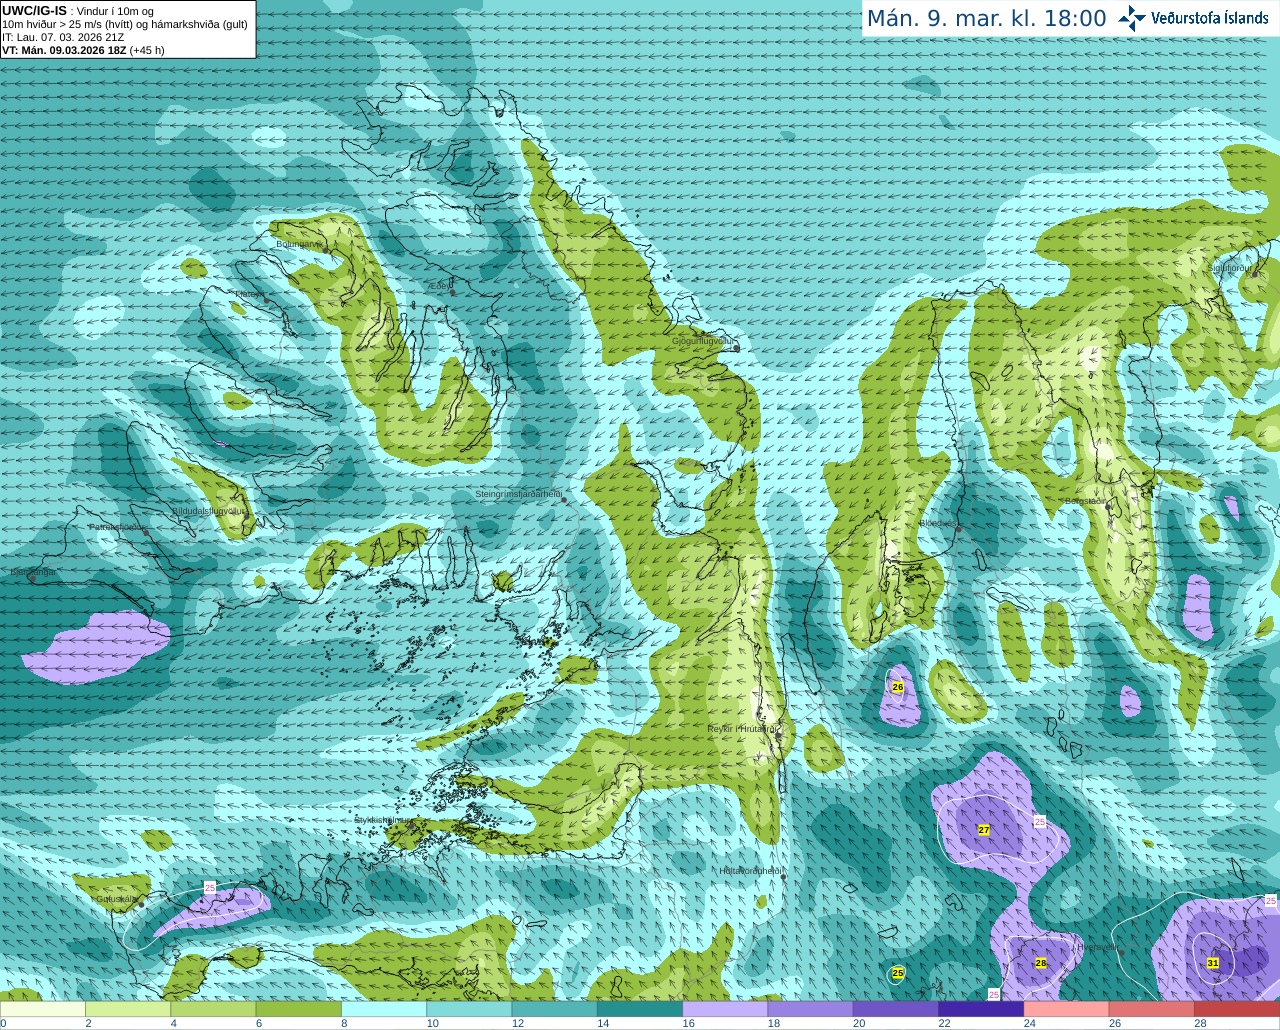This screenshot has width=1280, height=1030.
Task: Click the Gufuskálar station label
Action: (x=117, y=899)
